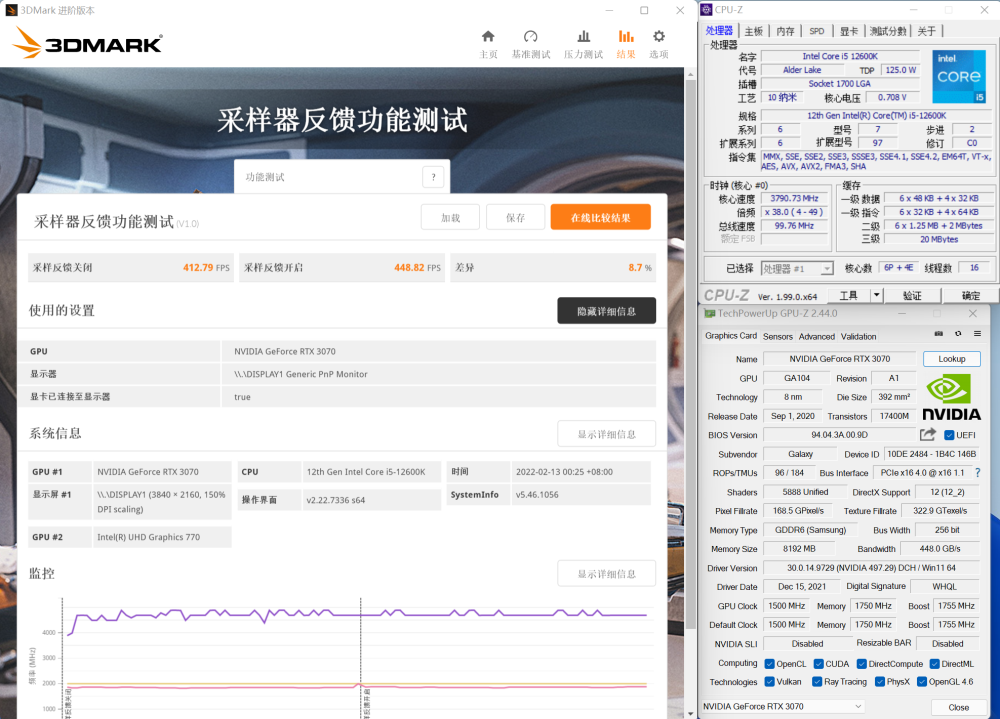Click the Close button in GPU-Z

point(958,707)
